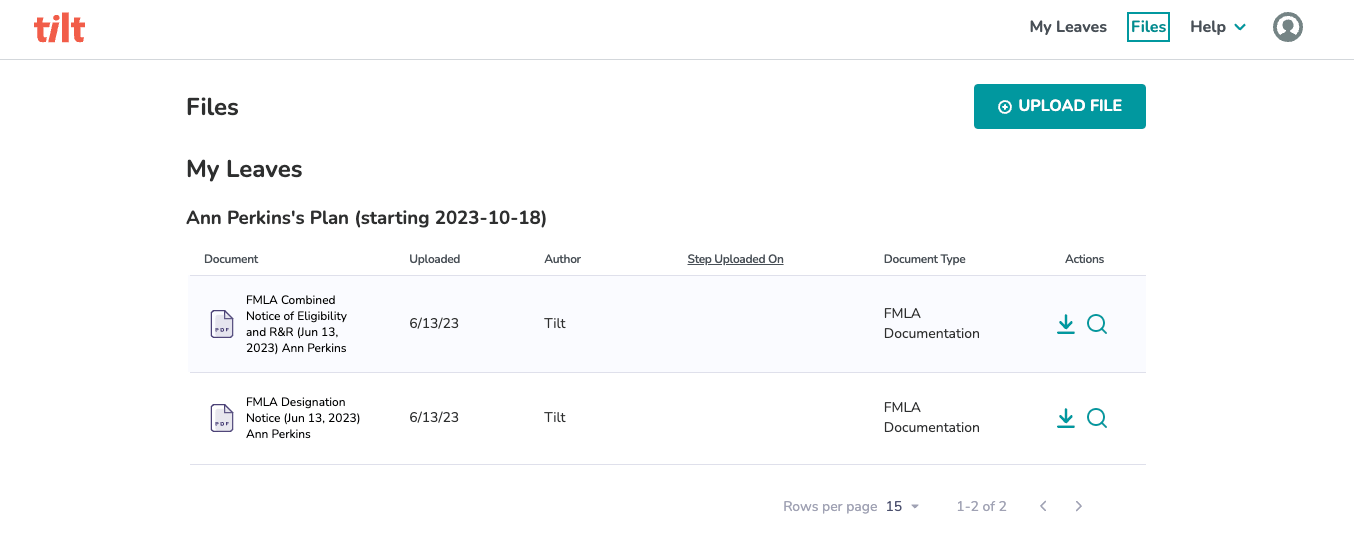This screenshot has width=1354, height=558.
Task: Open the user profile avatar menu
Action: coord(1288,27)
